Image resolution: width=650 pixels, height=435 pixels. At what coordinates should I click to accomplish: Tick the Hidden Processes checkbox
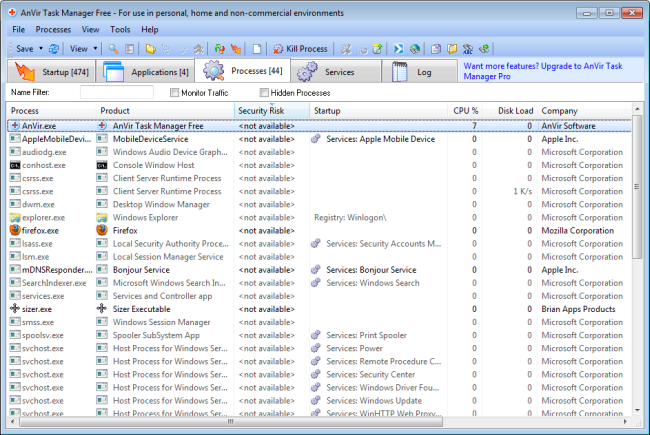(x=264, y=92)
